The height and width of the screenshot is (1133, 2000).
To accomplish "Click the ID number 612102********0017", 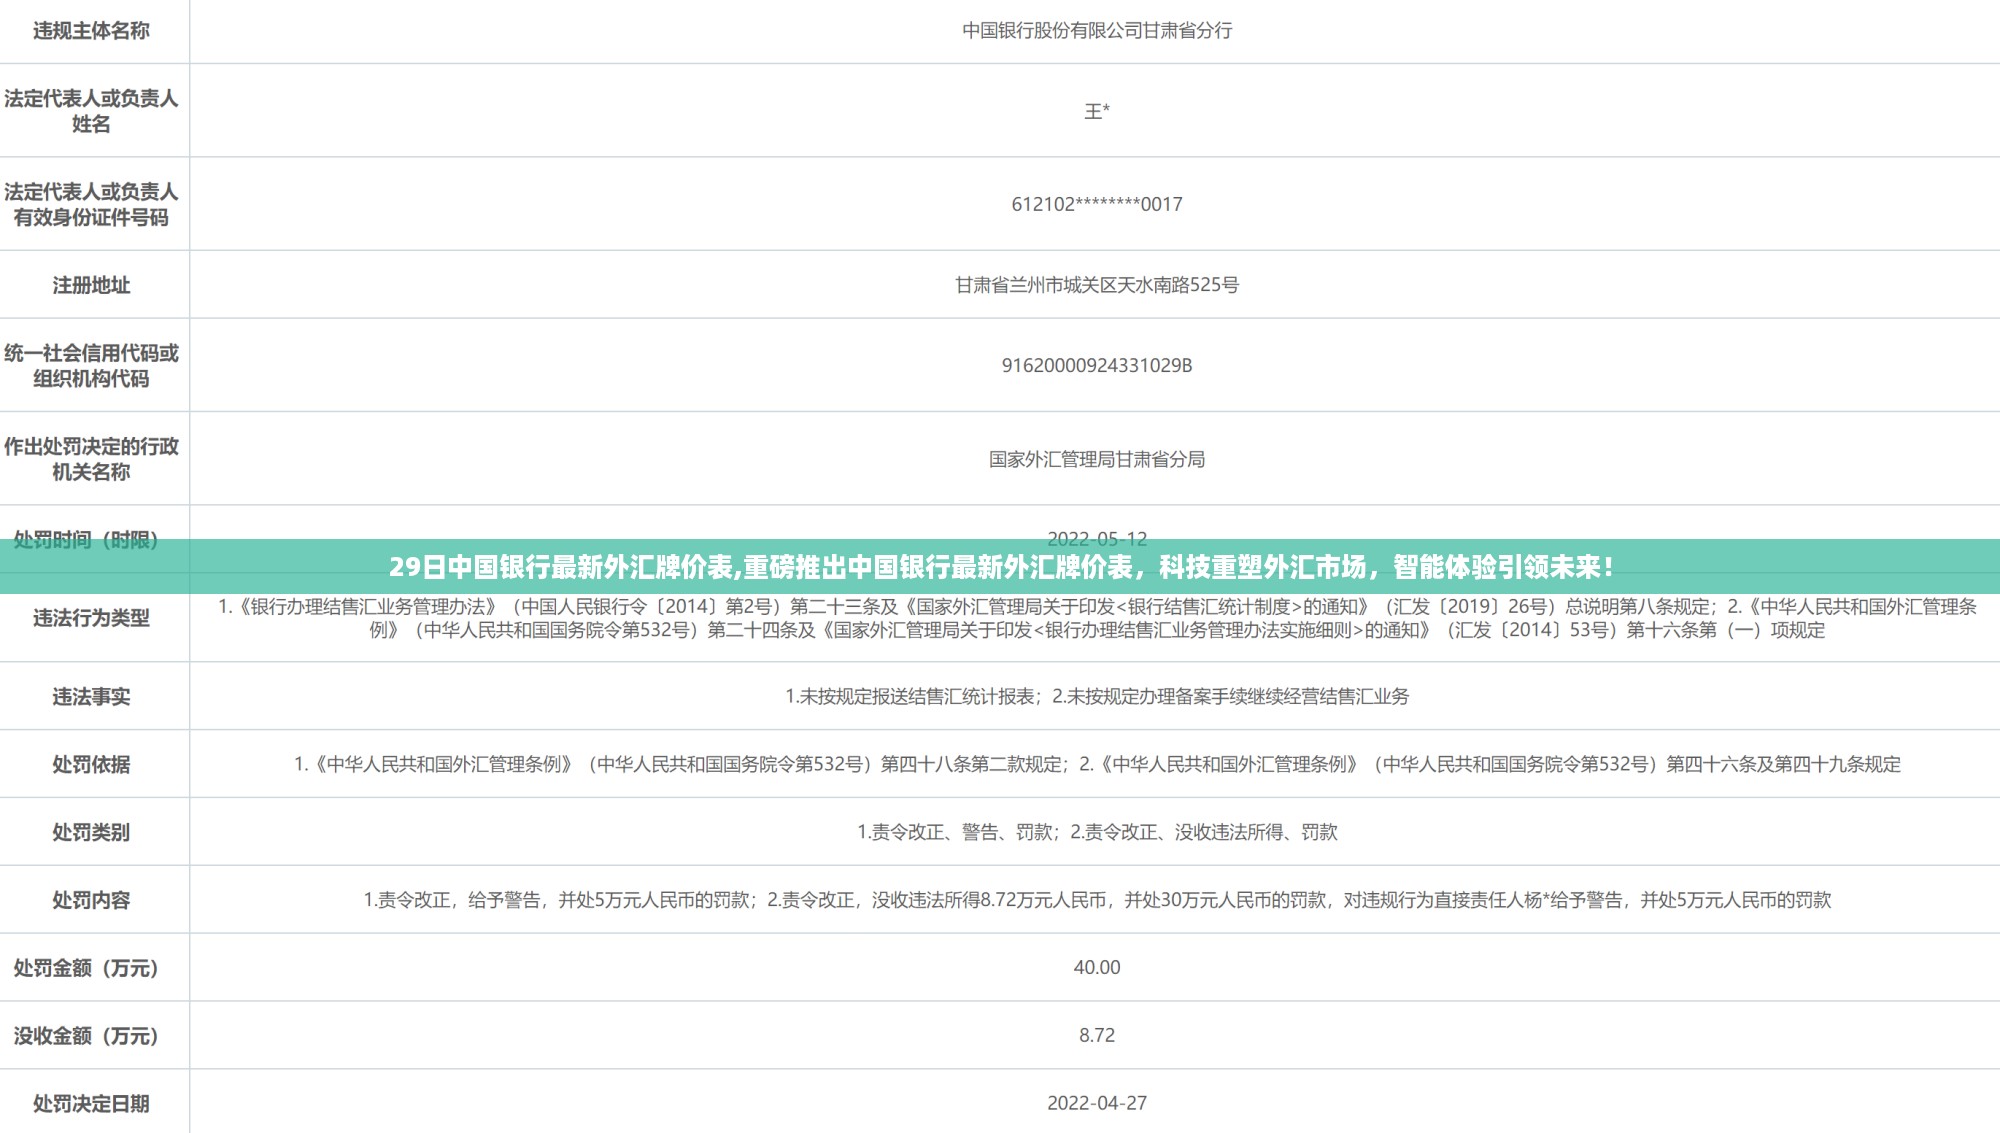I will (x=1097, y=204).
